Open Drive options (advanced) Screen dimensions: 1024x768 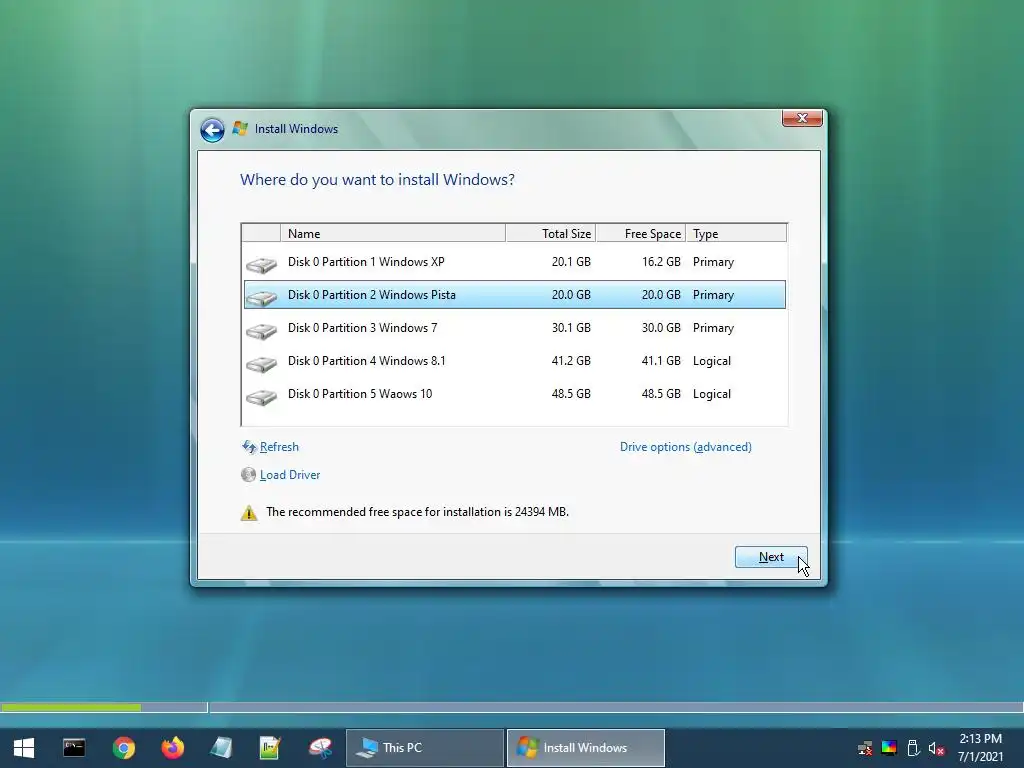(x=686, y=447)
